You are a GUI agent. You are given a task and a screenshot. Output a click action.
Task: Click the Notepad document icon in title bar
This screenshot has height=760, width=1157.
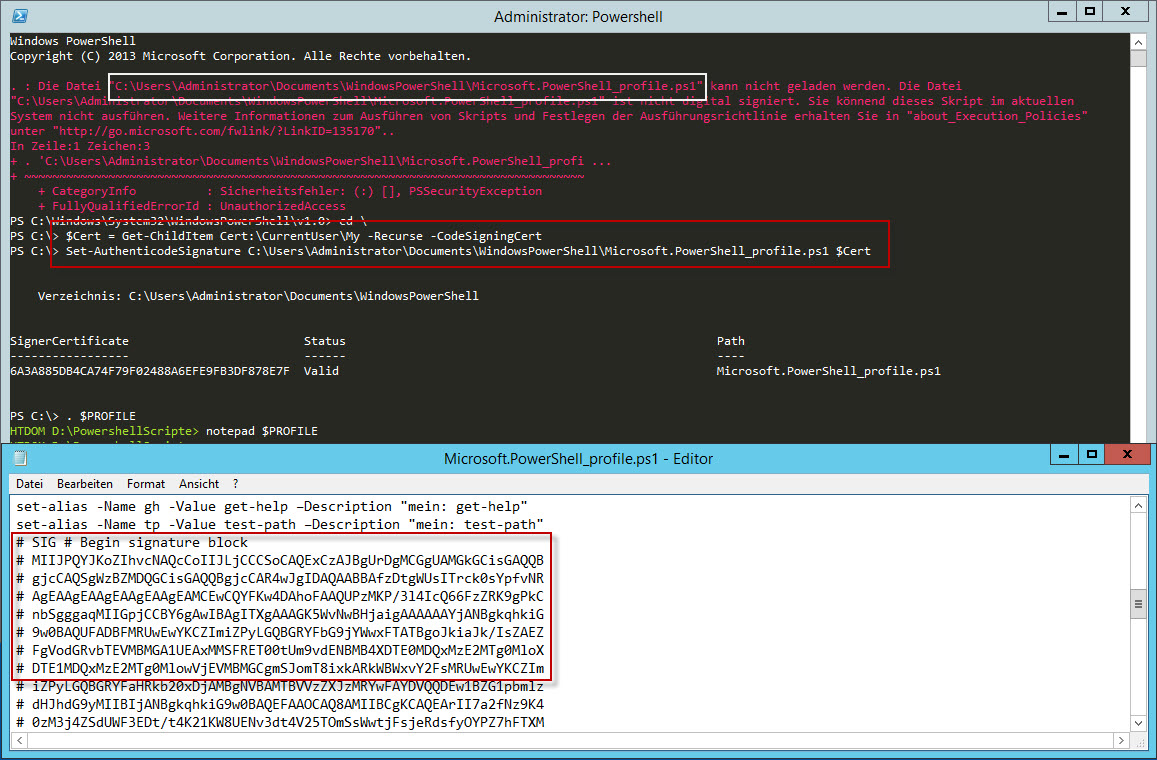coord(21,458)
